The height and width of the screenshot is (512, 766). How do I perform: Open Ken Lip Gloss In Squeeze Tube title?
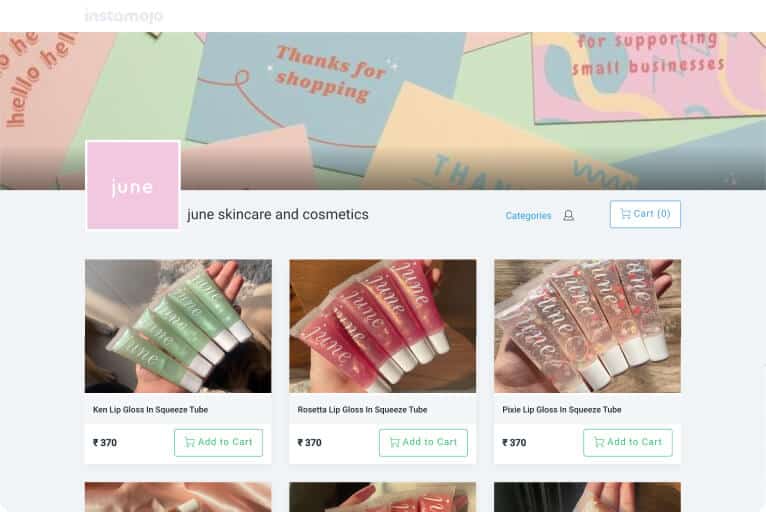(x=150, y=409)
